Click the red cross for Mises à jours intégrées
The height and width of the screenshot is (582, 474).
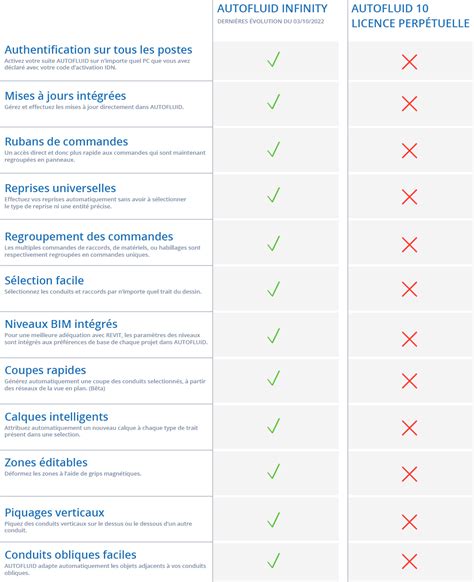pos(409,104)
